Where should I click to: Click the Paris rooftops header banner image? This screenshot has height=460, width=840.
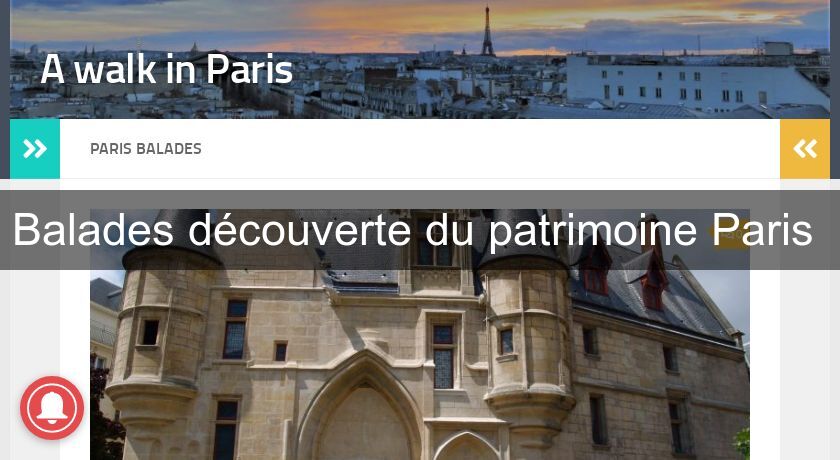coord(419,59)
